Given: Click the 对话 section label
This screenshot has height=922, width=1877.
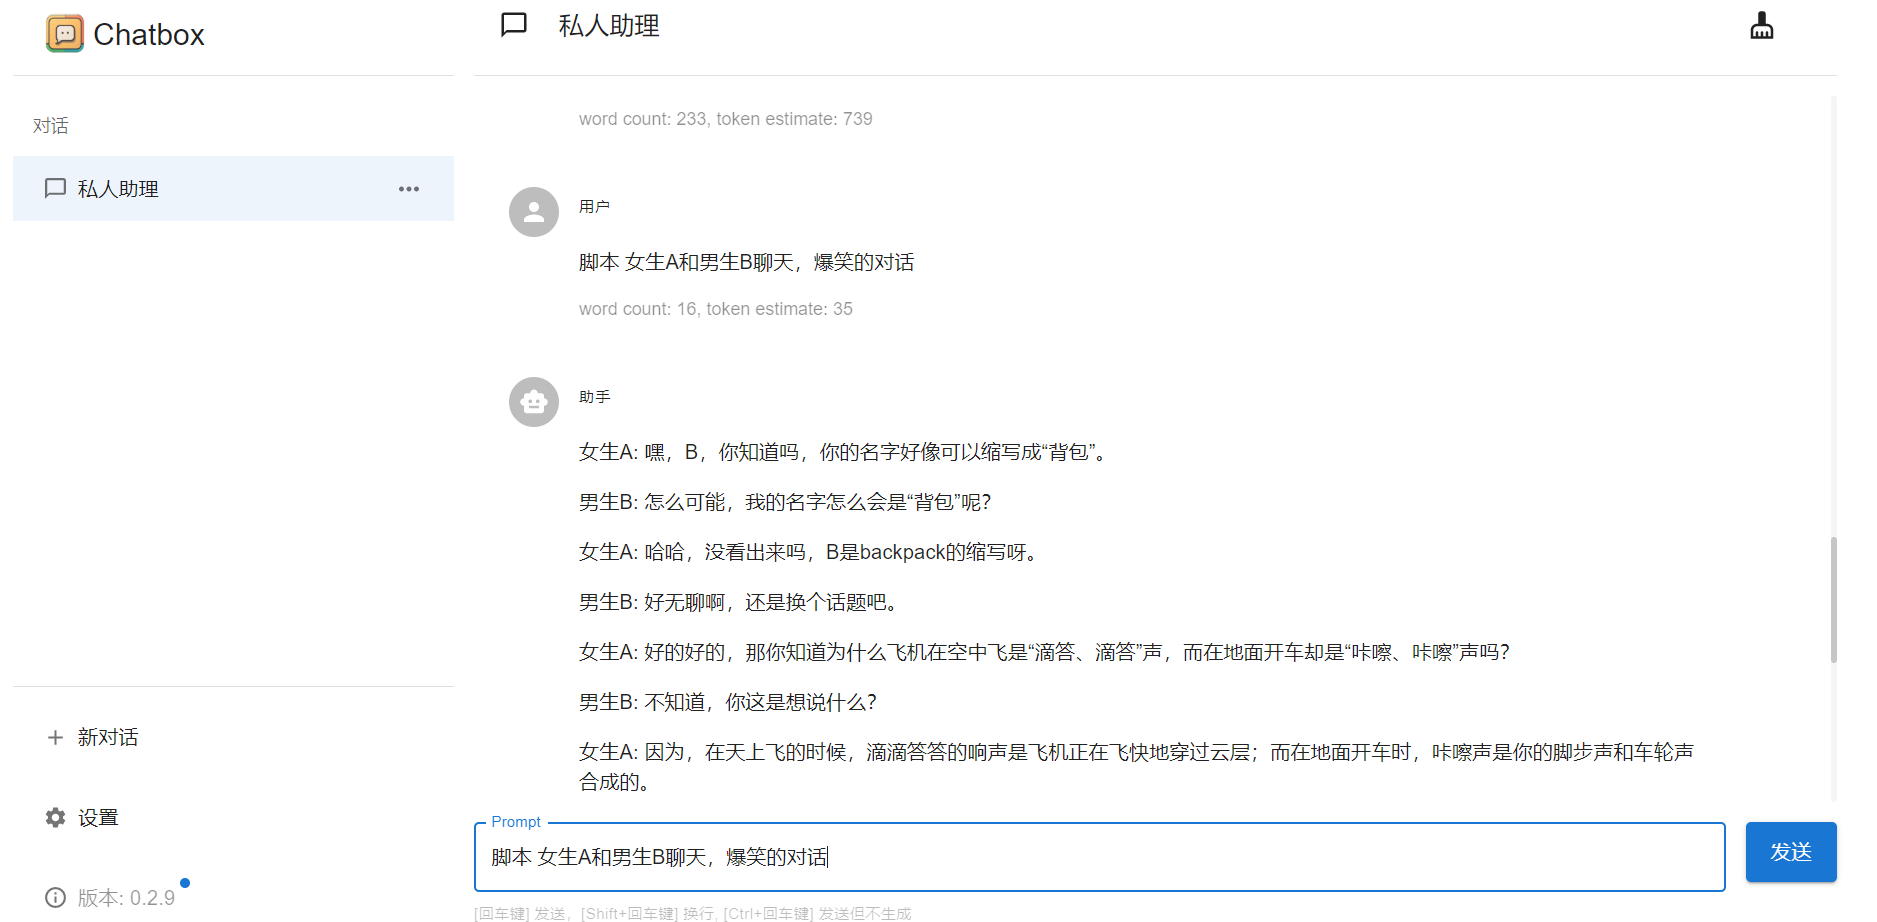Looking at the screenshot, I should pyautogui.click(x=51, y=125).
